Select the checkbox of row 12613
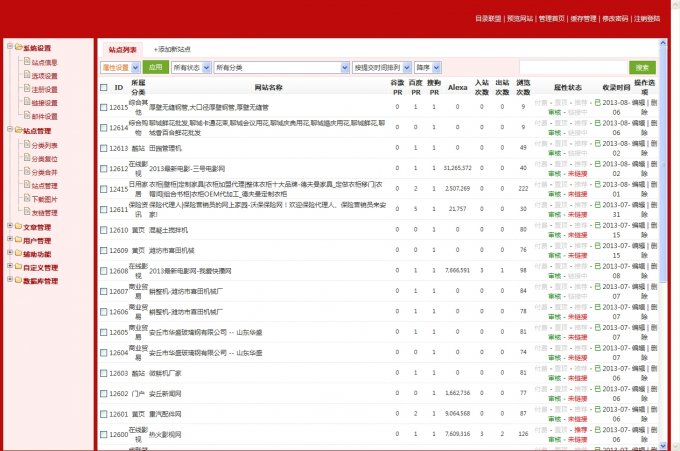The image size is (680, 451). [x=104, y=148]
